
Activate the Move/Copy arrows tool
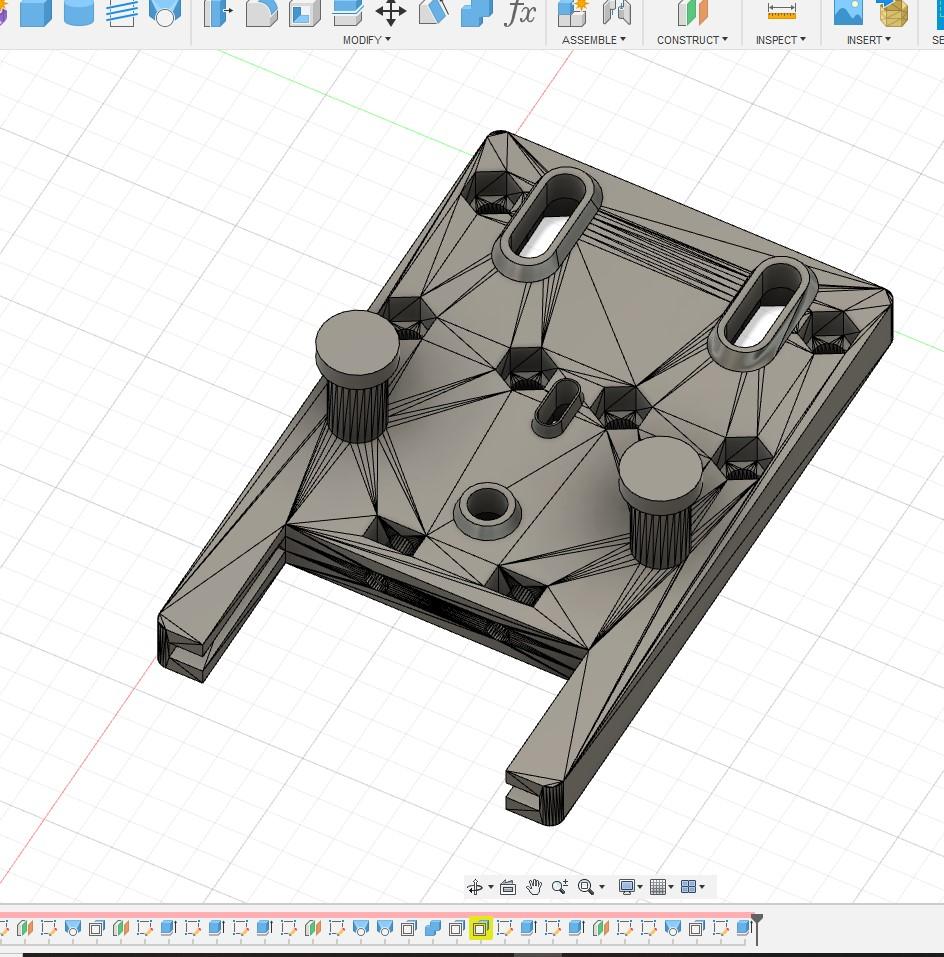pyautogui.click(x=390, y=12)
